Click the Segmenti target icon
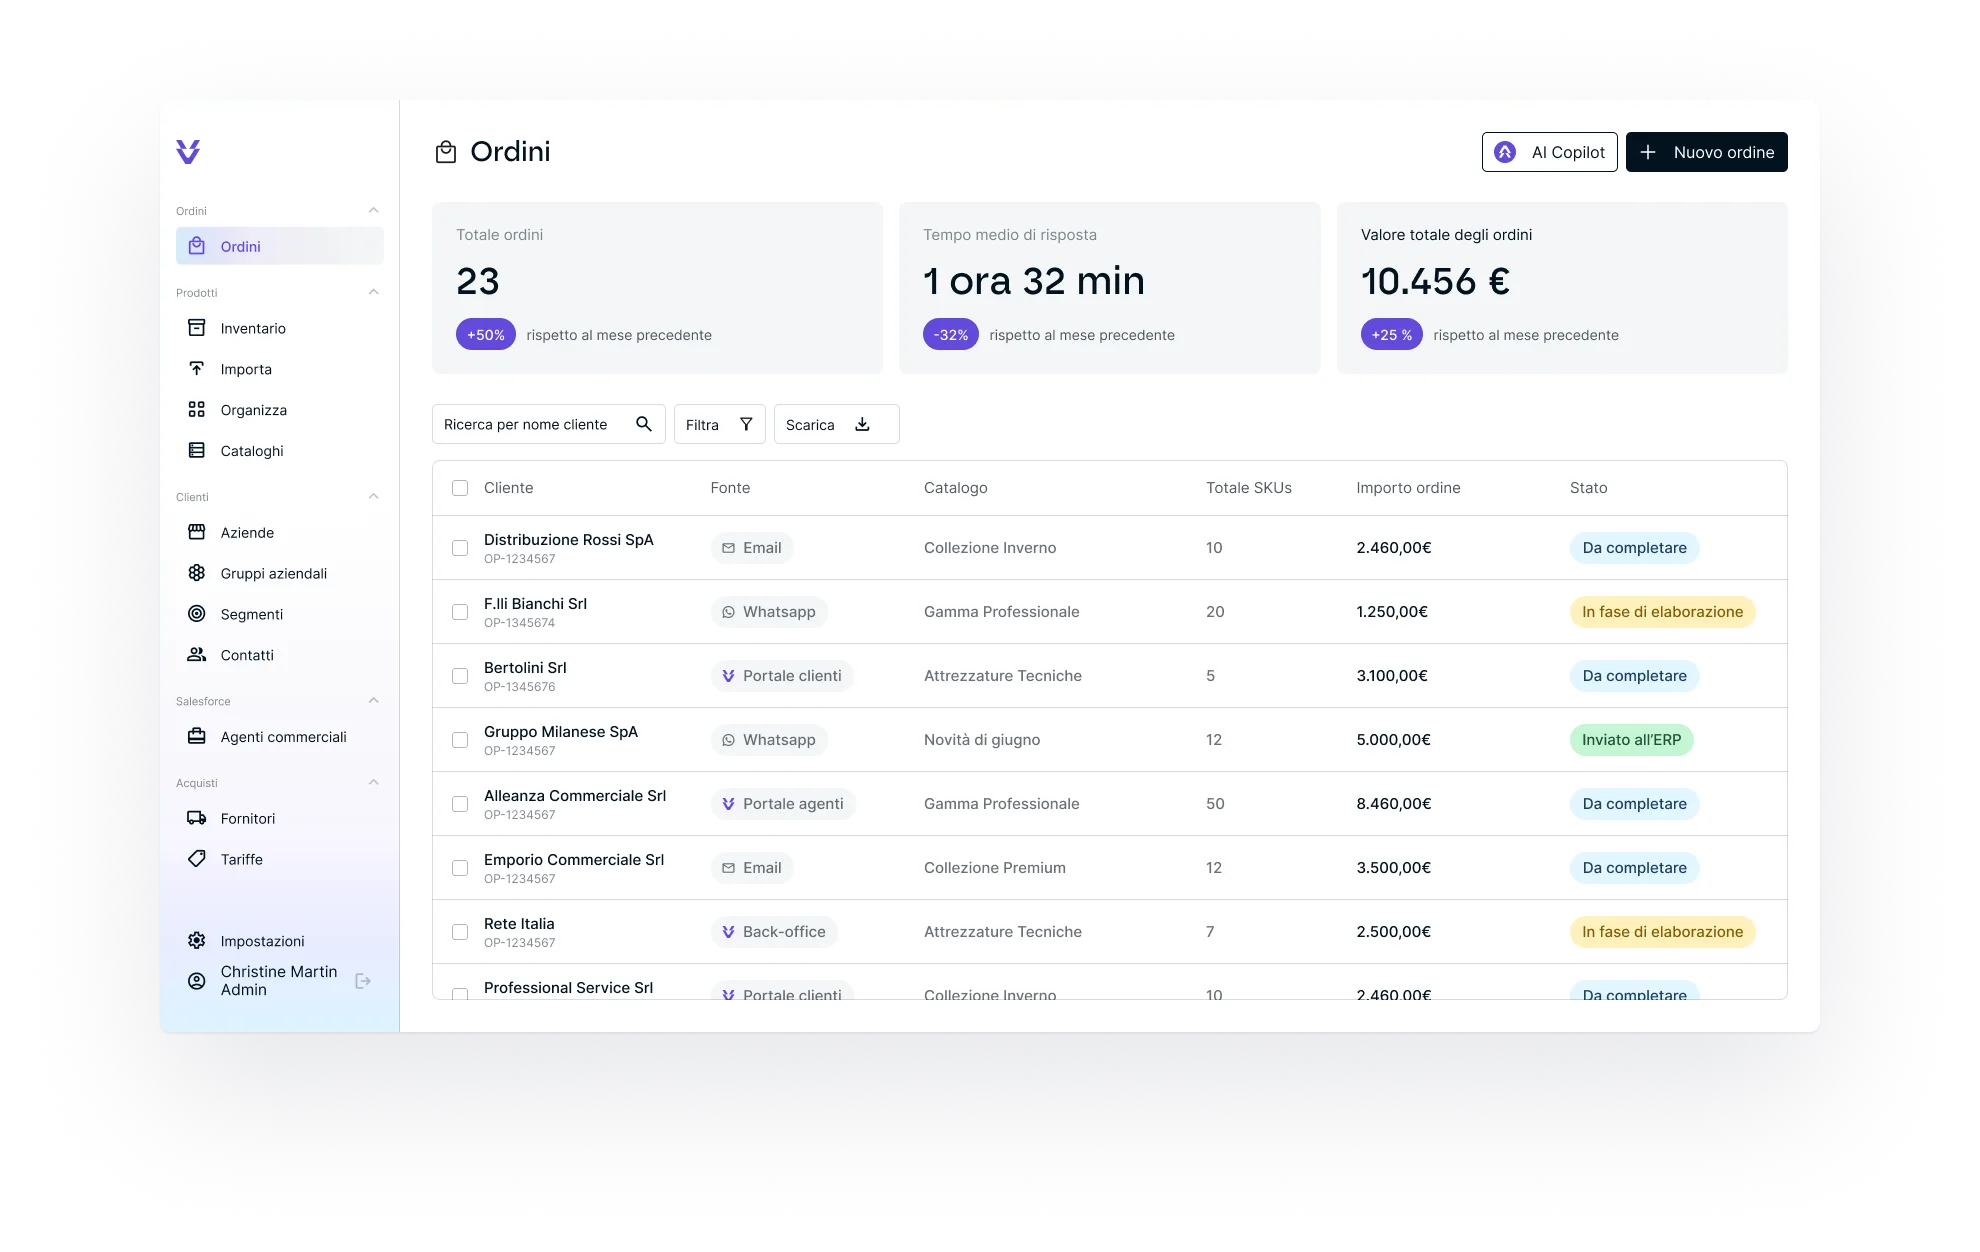 (x=197, y=614)
